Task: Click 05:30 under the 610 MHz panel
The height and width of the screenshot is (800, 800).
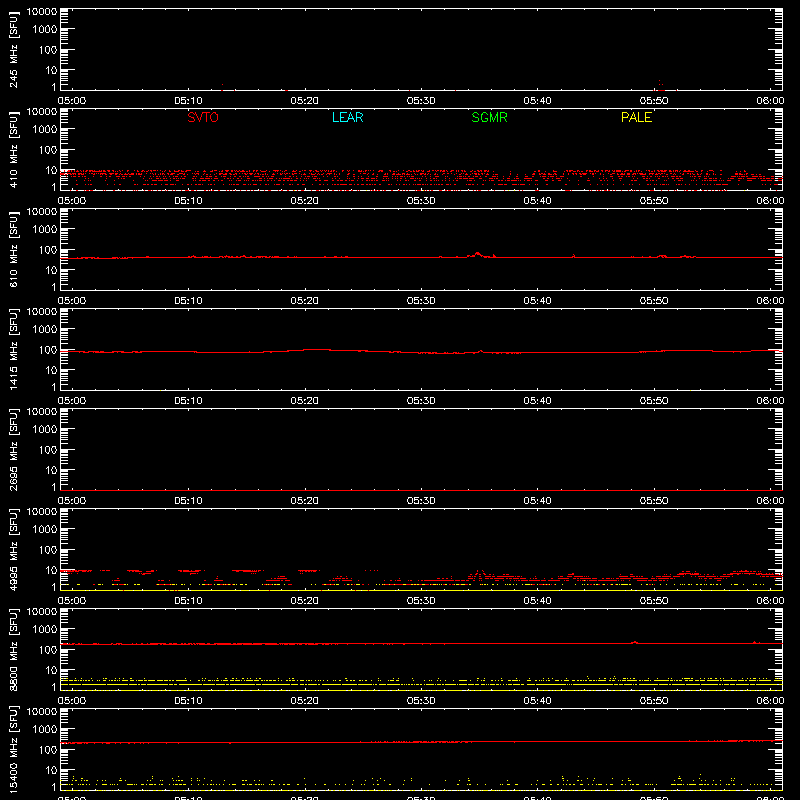Action: [x=421, y=301]
